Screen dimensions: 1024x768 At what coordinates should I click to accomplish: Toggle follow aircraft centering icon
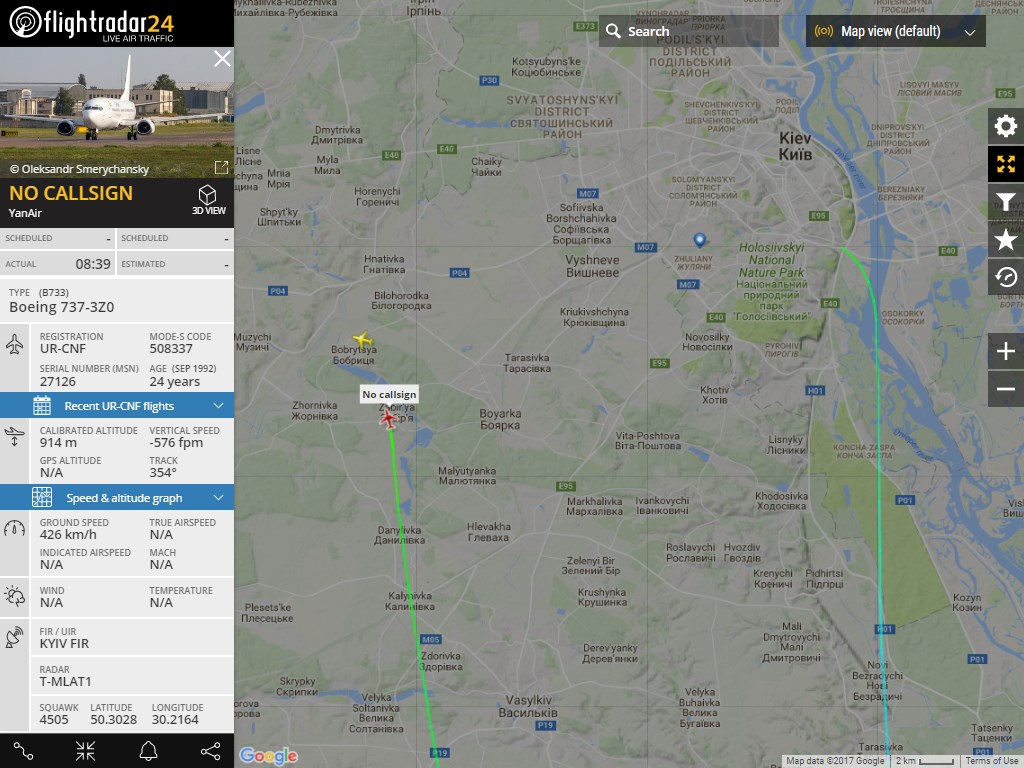click(86, 751)
